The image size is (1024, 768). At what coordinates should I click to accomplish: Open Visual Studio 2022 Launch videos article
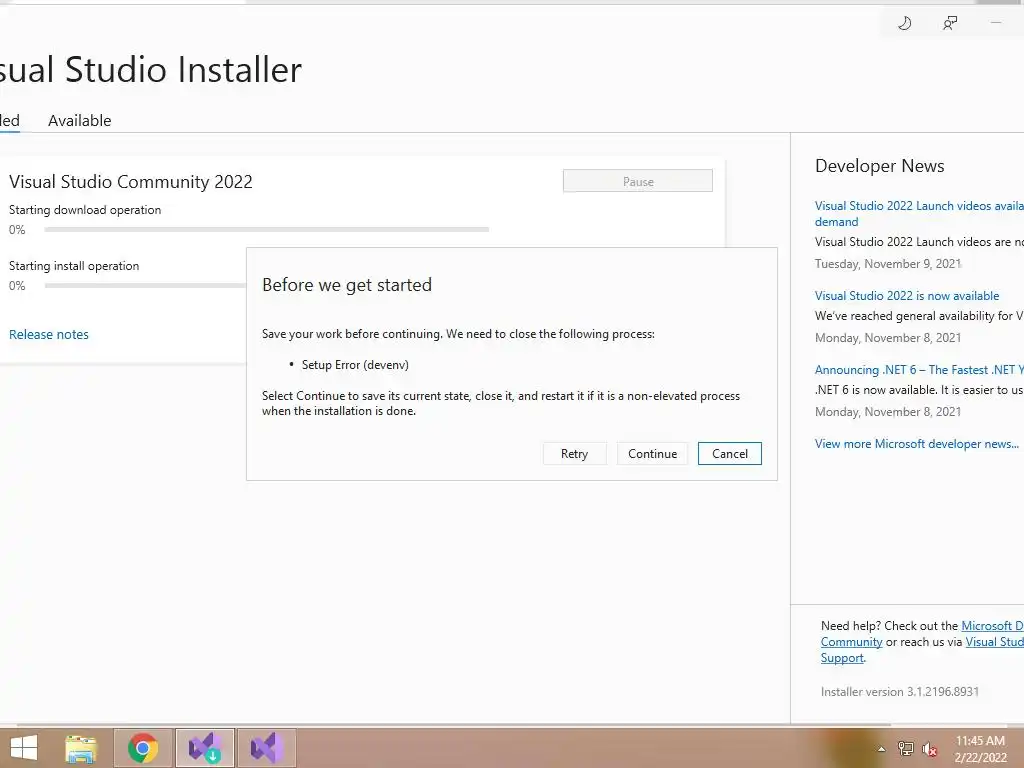pos(919,214)
